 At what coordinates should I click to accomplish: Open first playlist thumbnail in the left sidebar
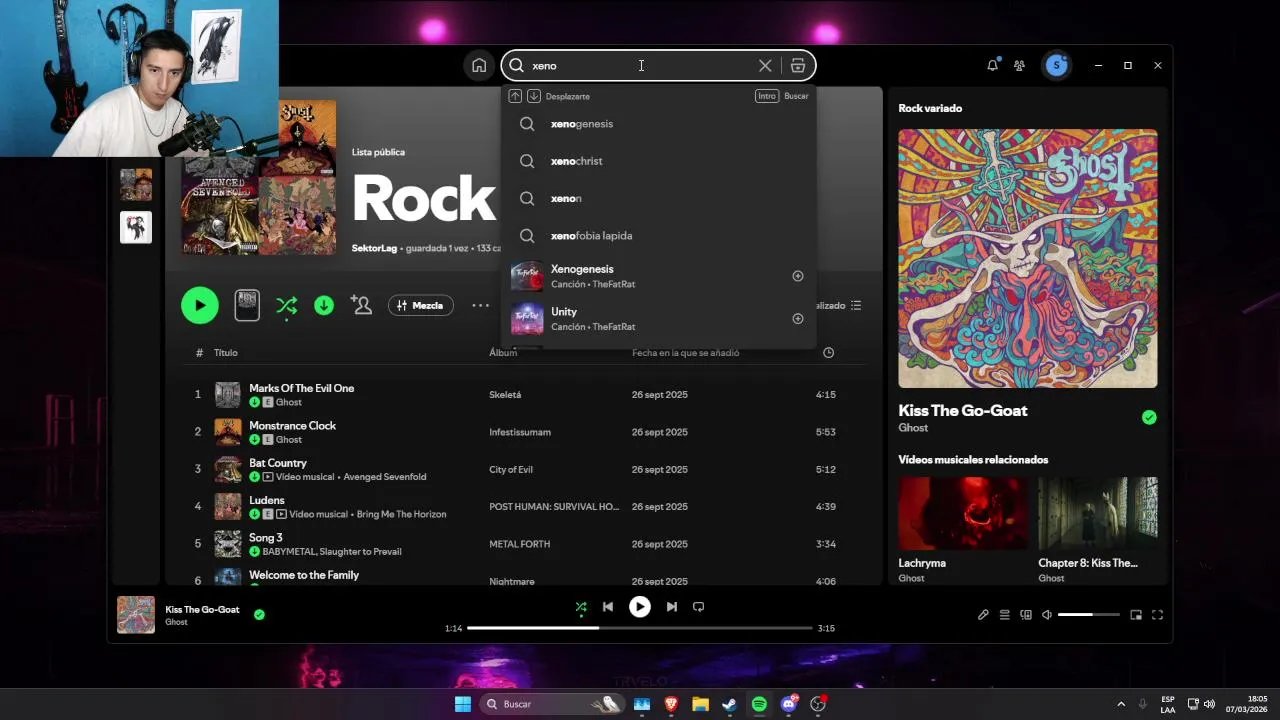[136, 184]
